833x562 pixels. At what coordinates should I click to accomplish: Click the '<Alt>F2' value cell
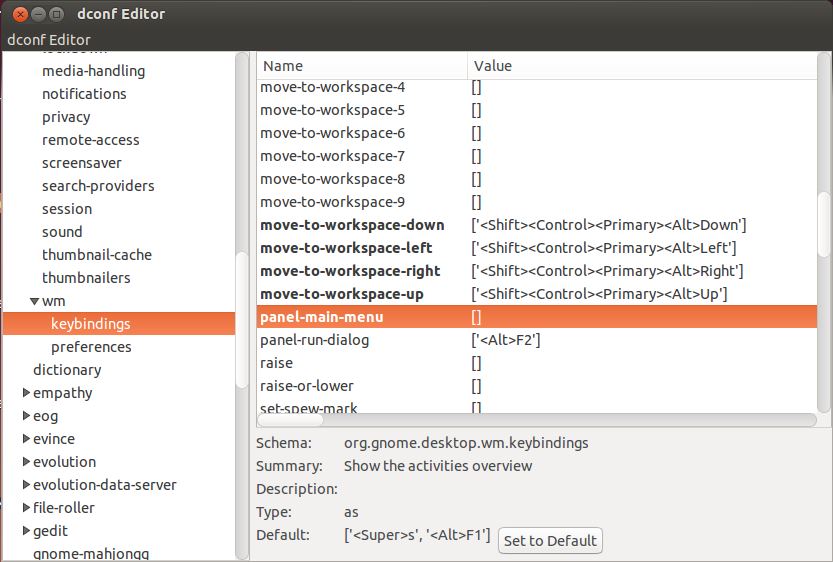tap(505, 340)
